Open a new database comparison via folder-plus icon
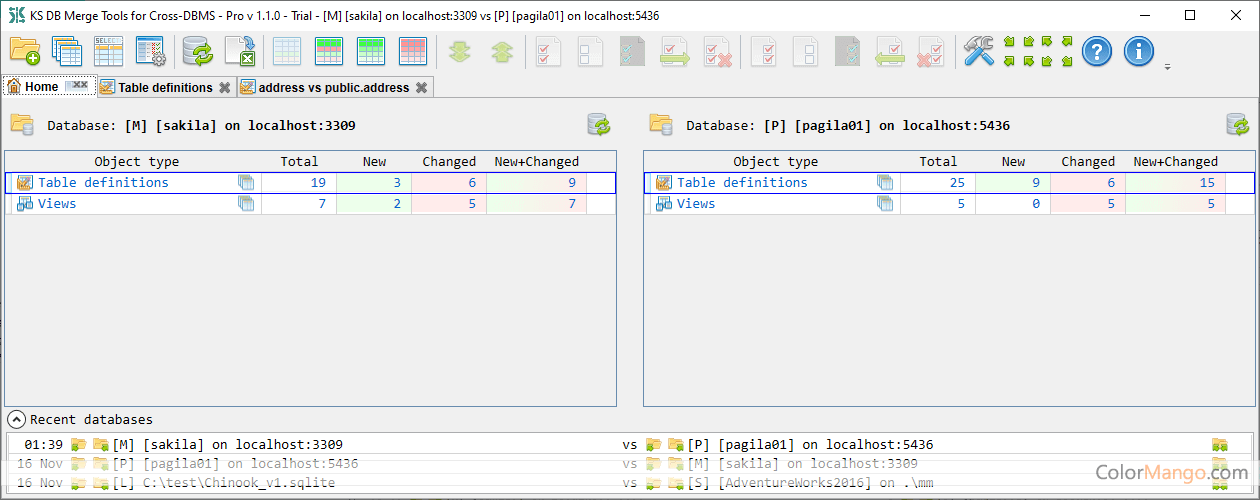1260x500 pixels. point(24,51)
